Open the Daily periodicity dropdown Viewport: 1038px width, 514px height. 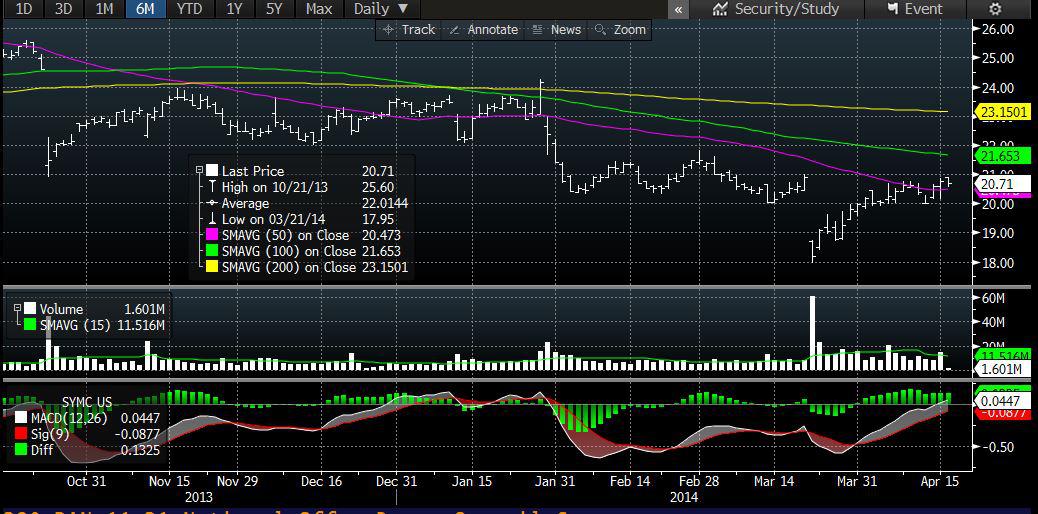pyautogui.click(x=381, y=9)
